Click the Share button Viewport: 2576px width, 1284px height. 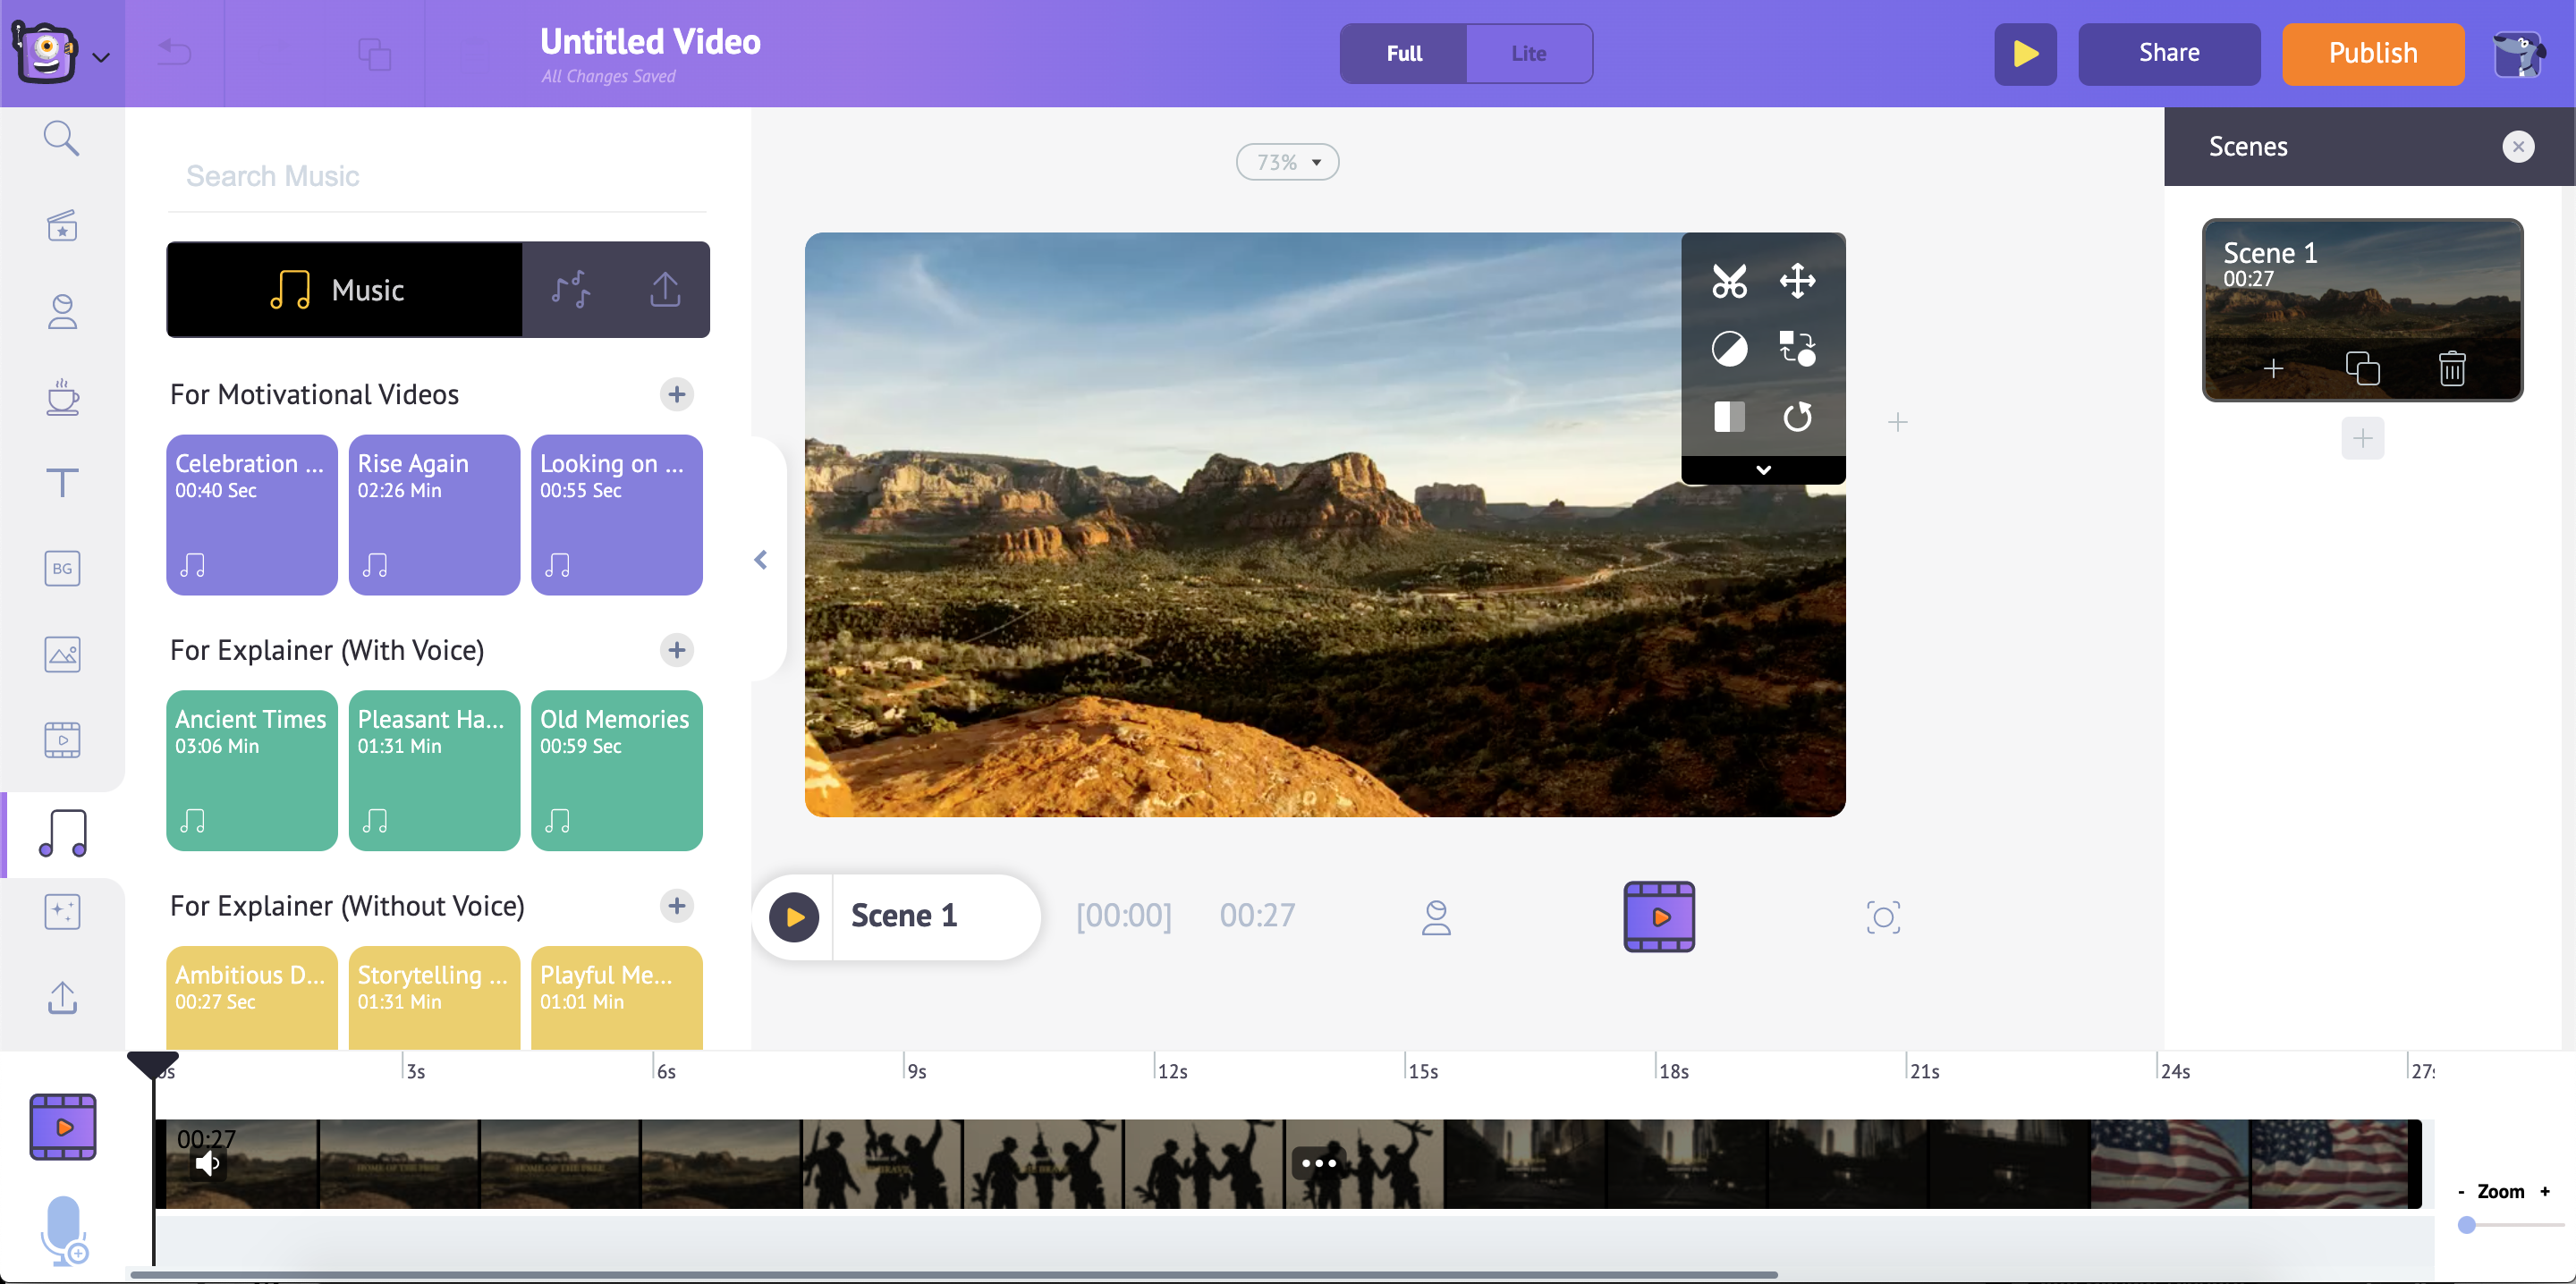tap(2168, 54)
